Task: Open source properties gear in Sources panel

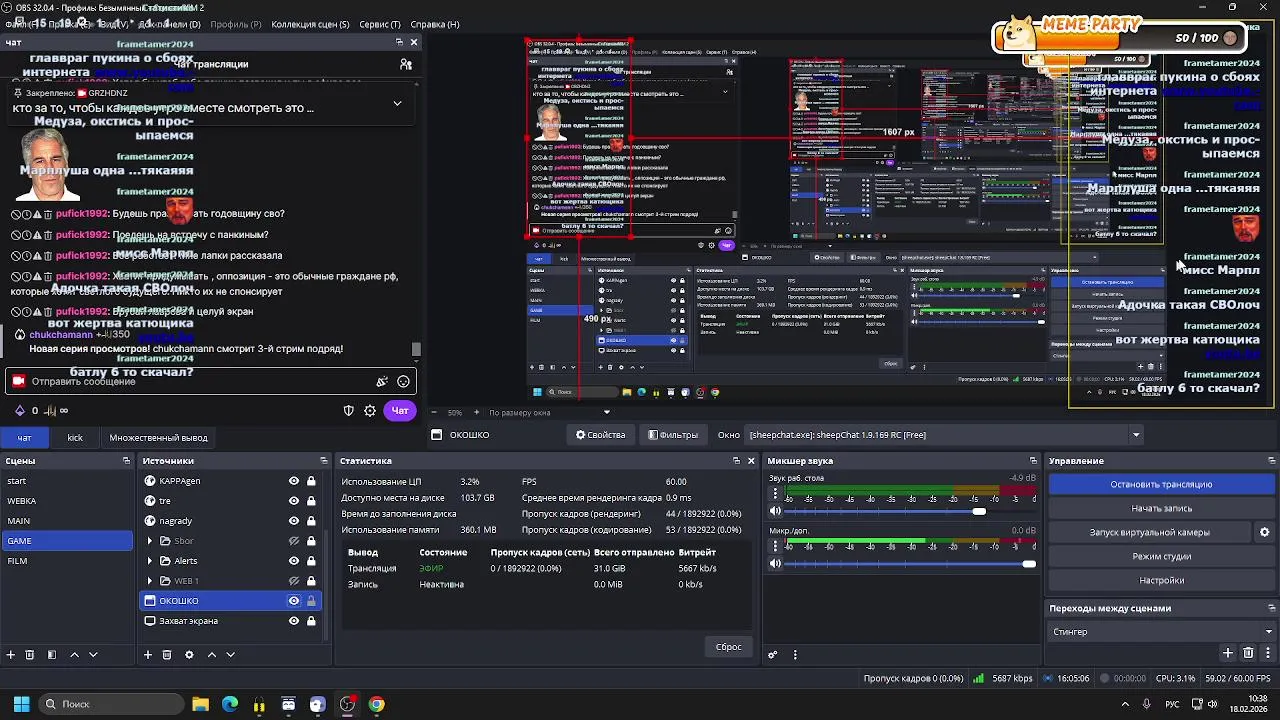Action: 189,654
